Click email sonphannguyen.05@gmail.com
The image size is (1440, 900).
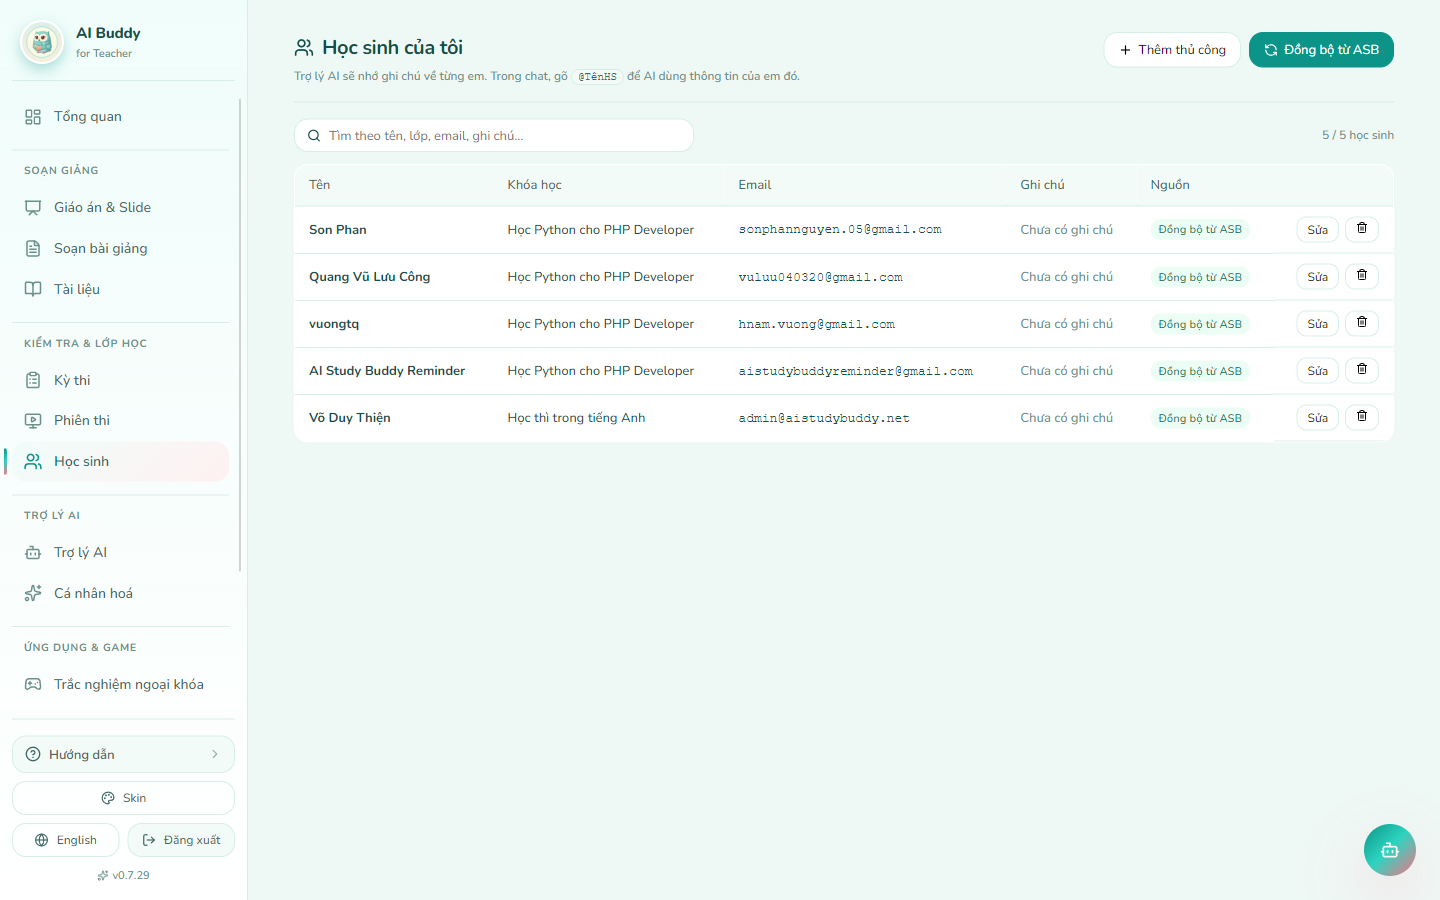(x=840, y=230)
